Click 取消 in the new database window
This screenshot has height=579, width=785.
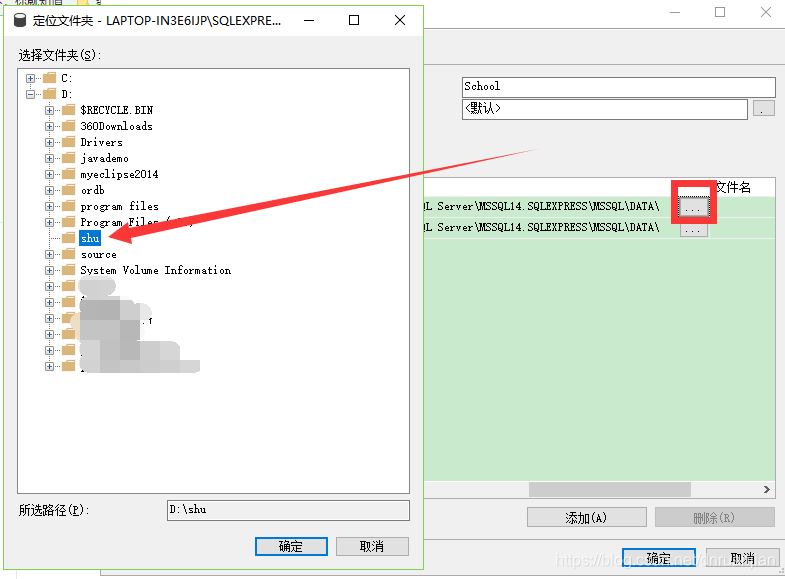coord(742,558)
